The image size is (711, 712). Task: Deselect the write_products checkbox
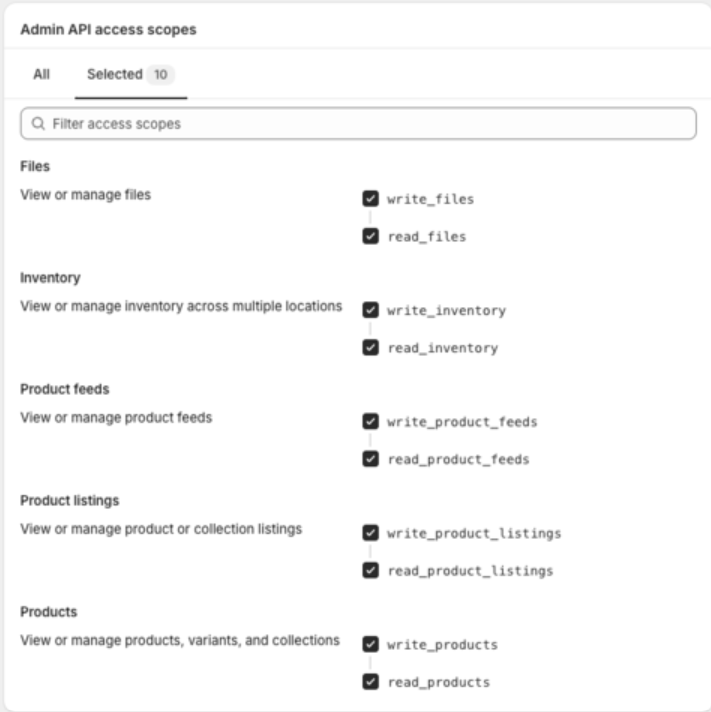coord(371,645)
